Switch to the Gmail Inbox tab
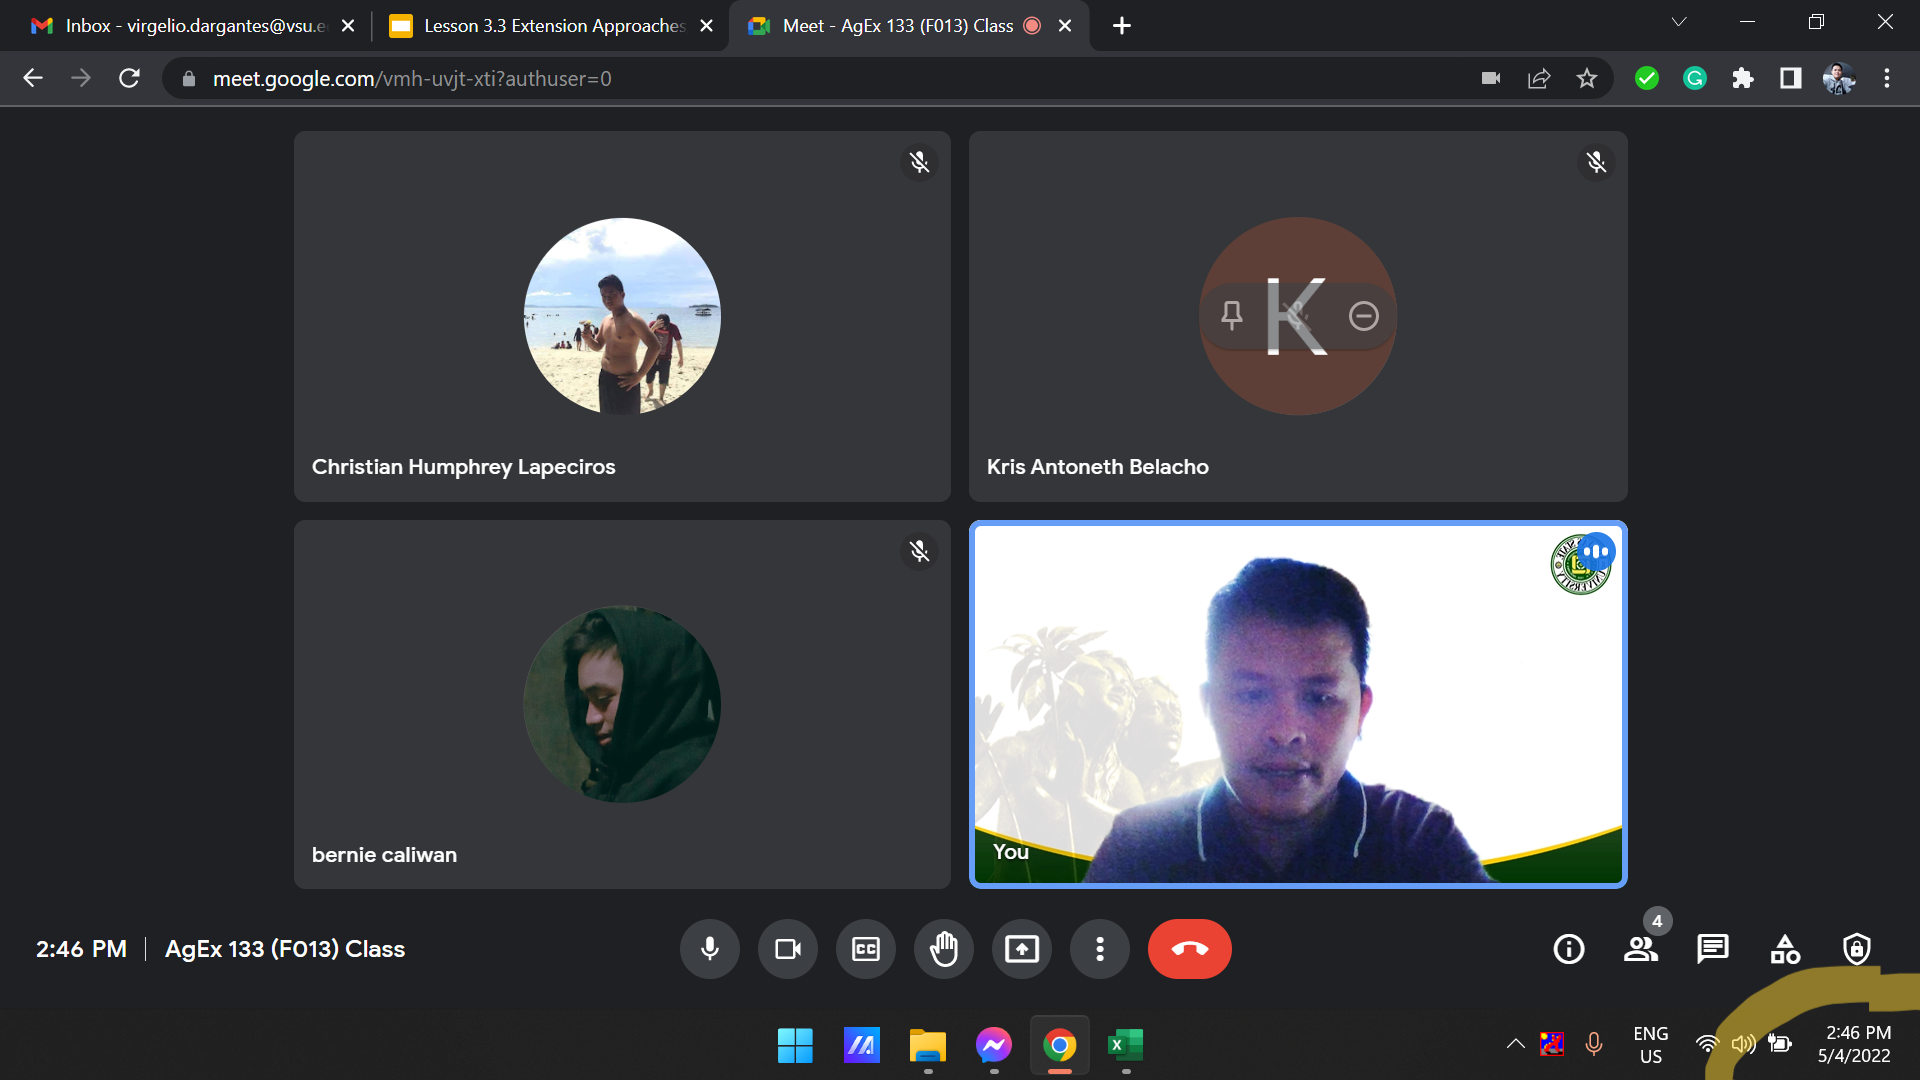The image size is (1920, 1080). tap(190, 26)
